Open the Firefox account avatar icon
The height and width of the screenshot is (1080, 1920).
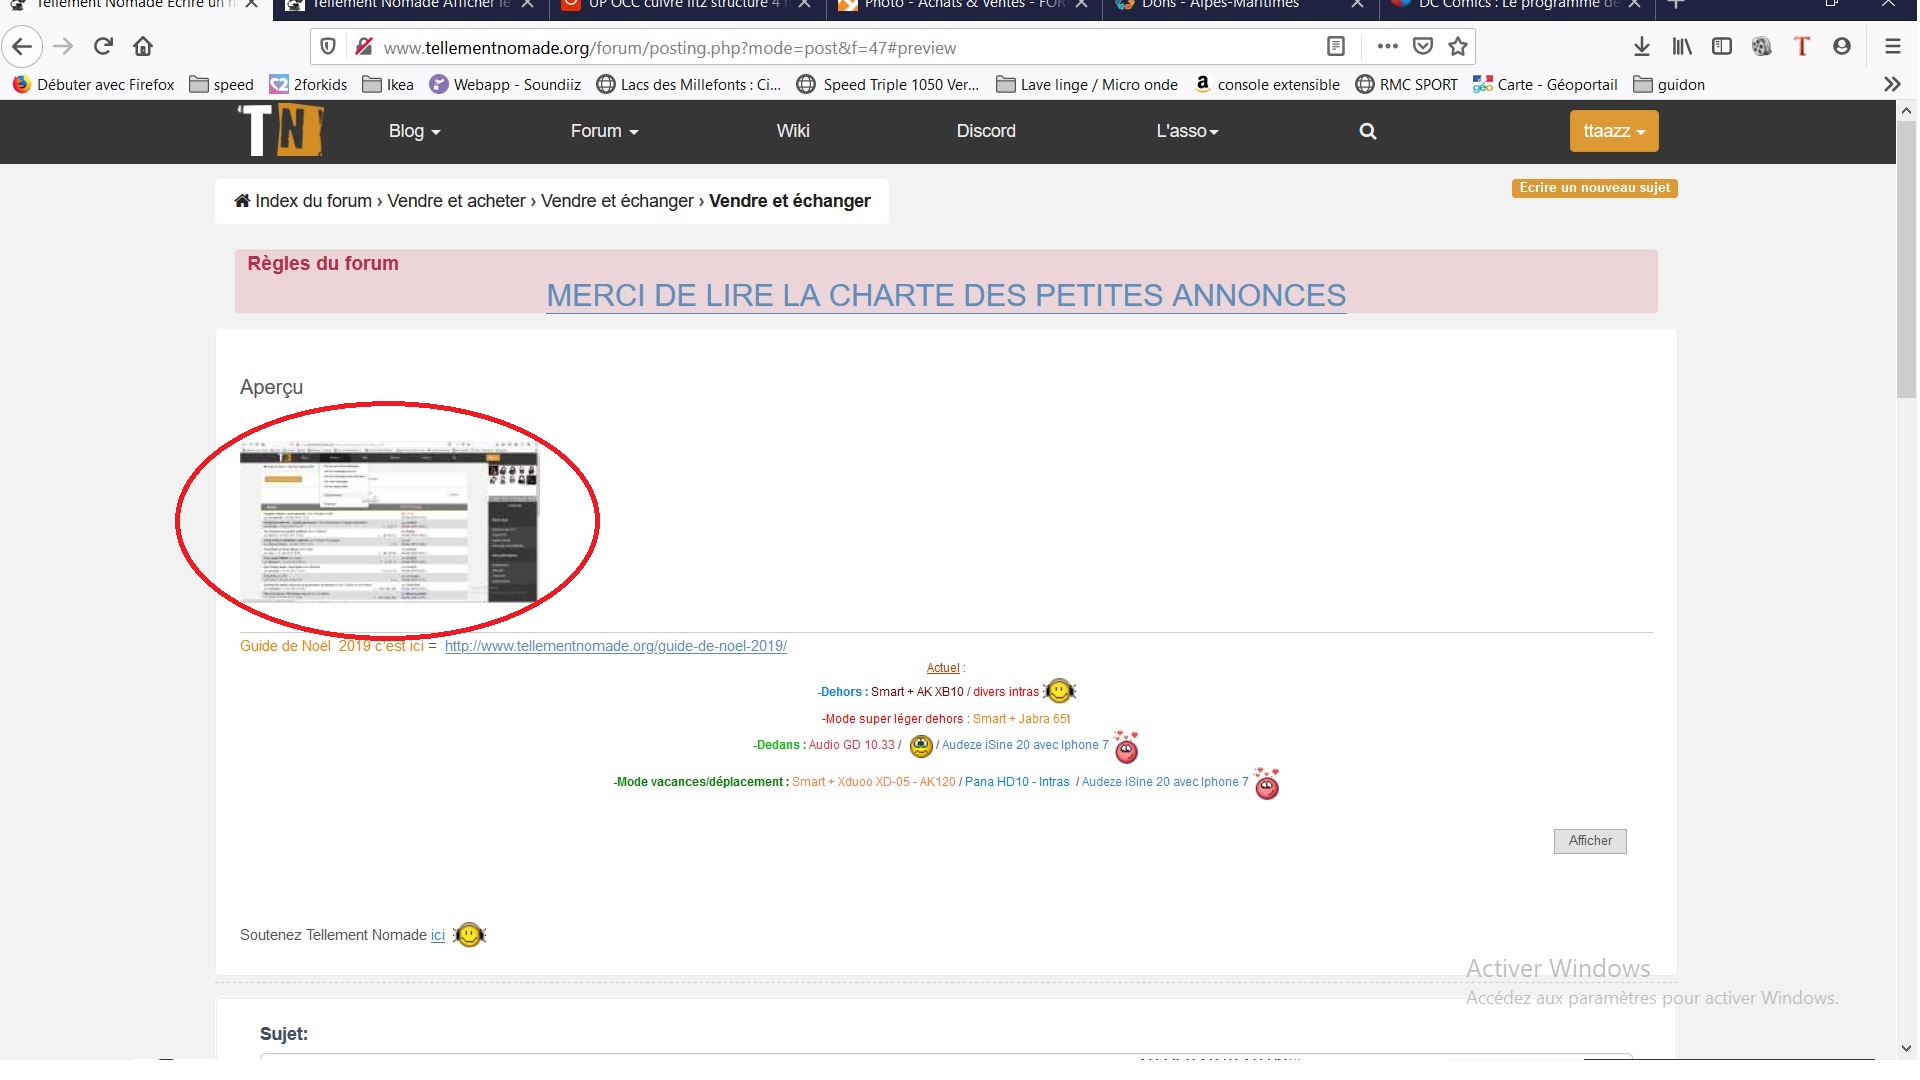pos(1842,47)
